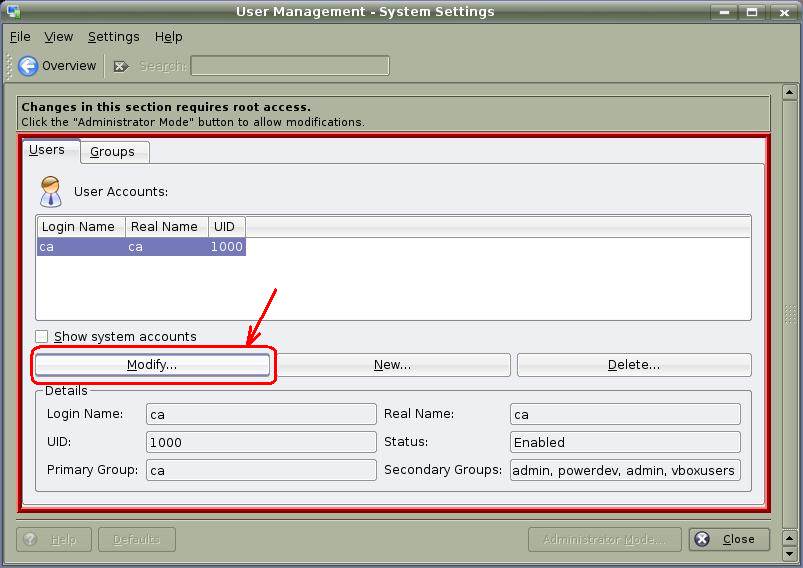Maximize the User Management window
The height and width of the screenshot is (568, 803).
[x=753, y=12]
